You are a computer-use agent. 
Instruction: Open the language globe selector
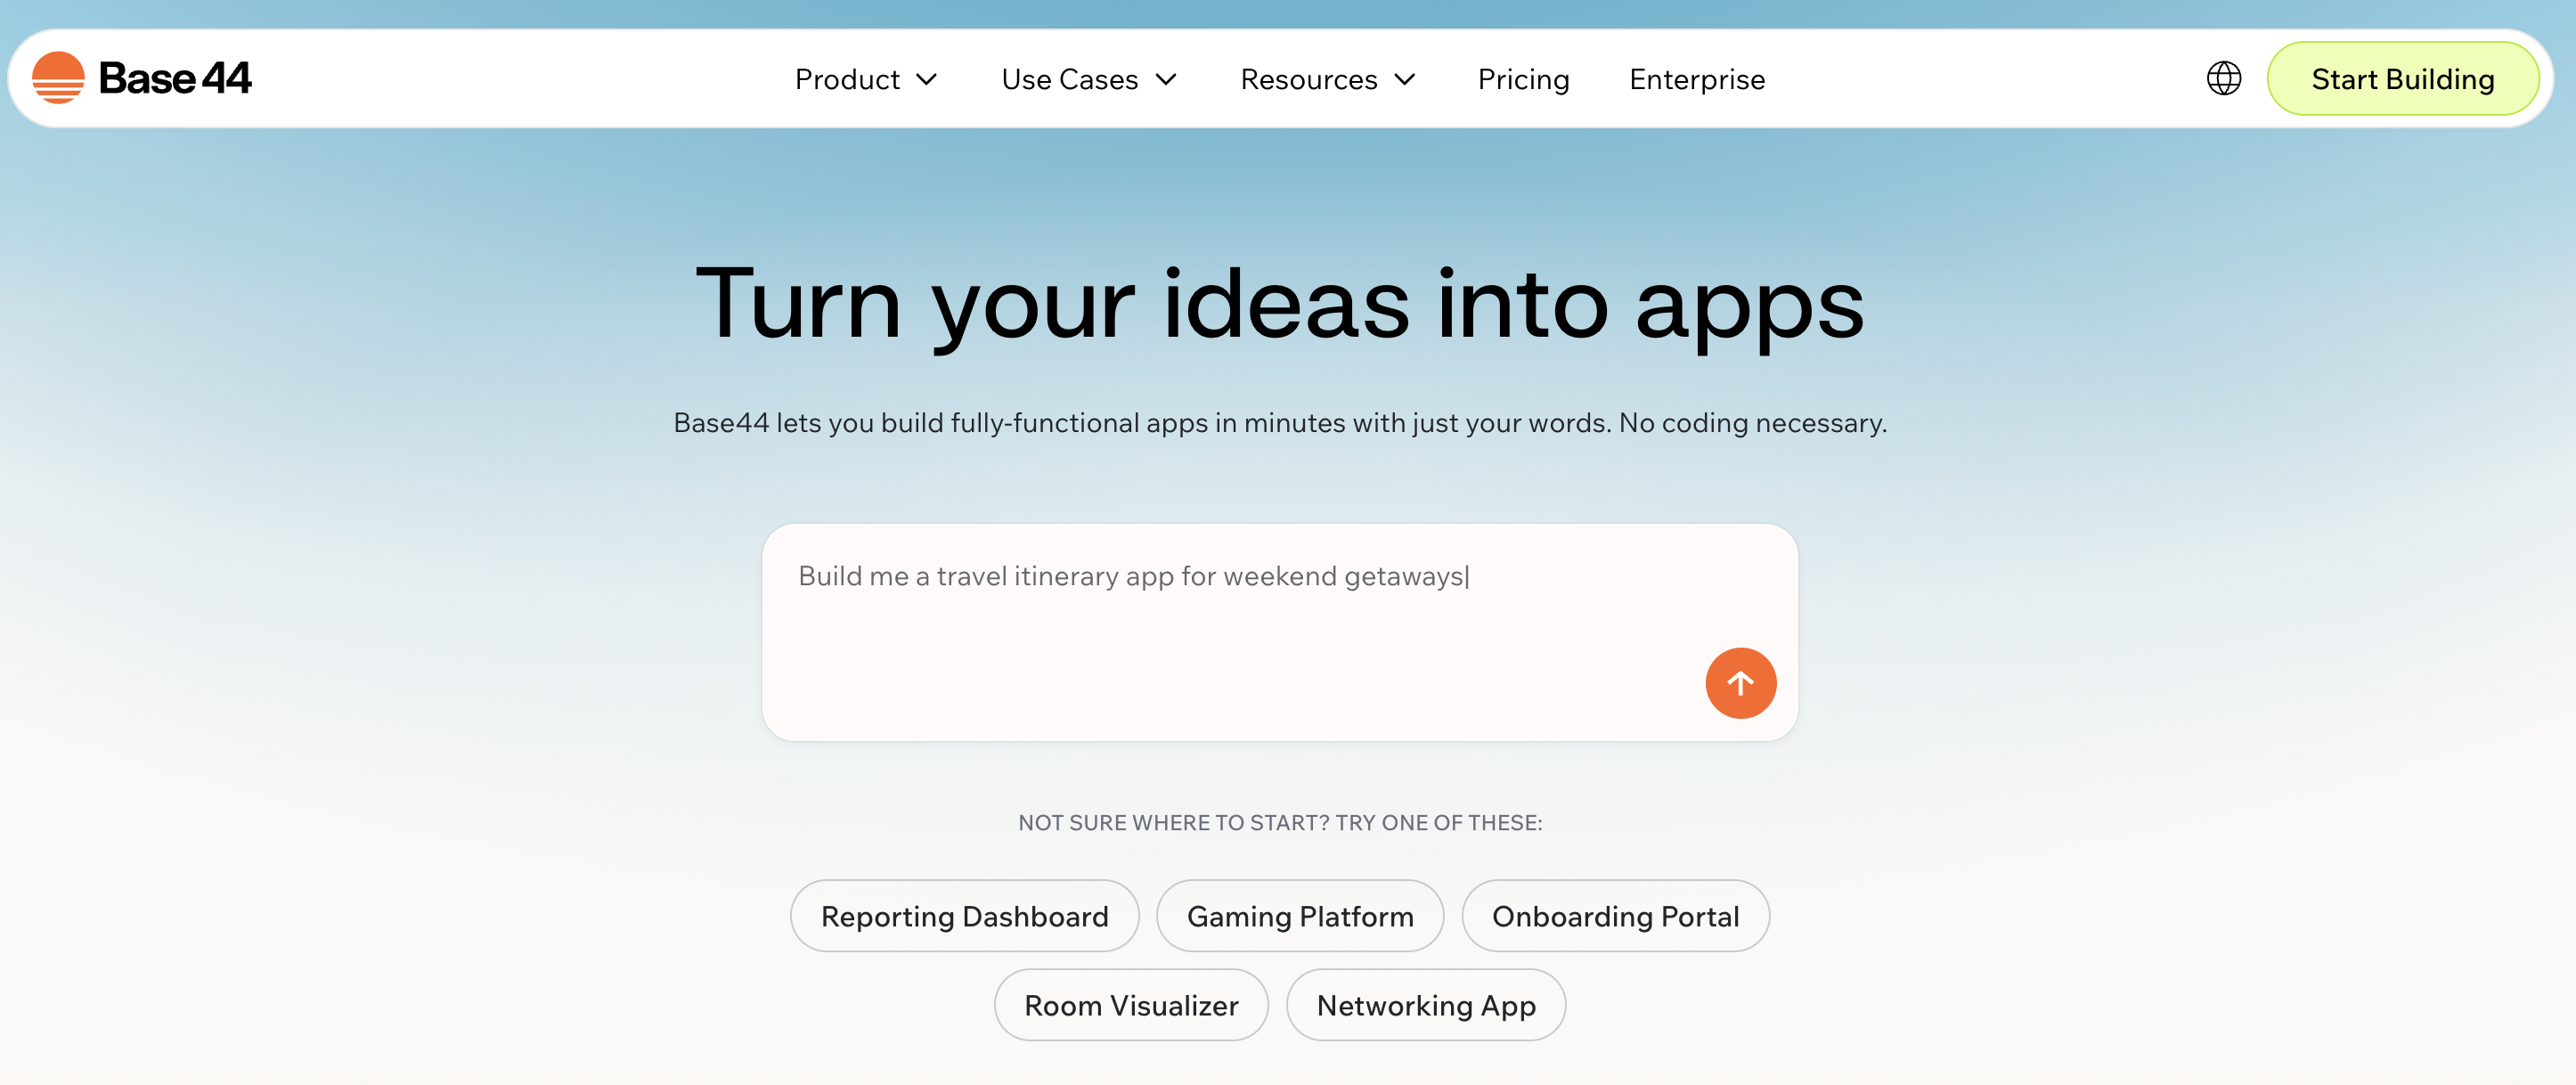pyautogui.click(x=2223, y=78)
